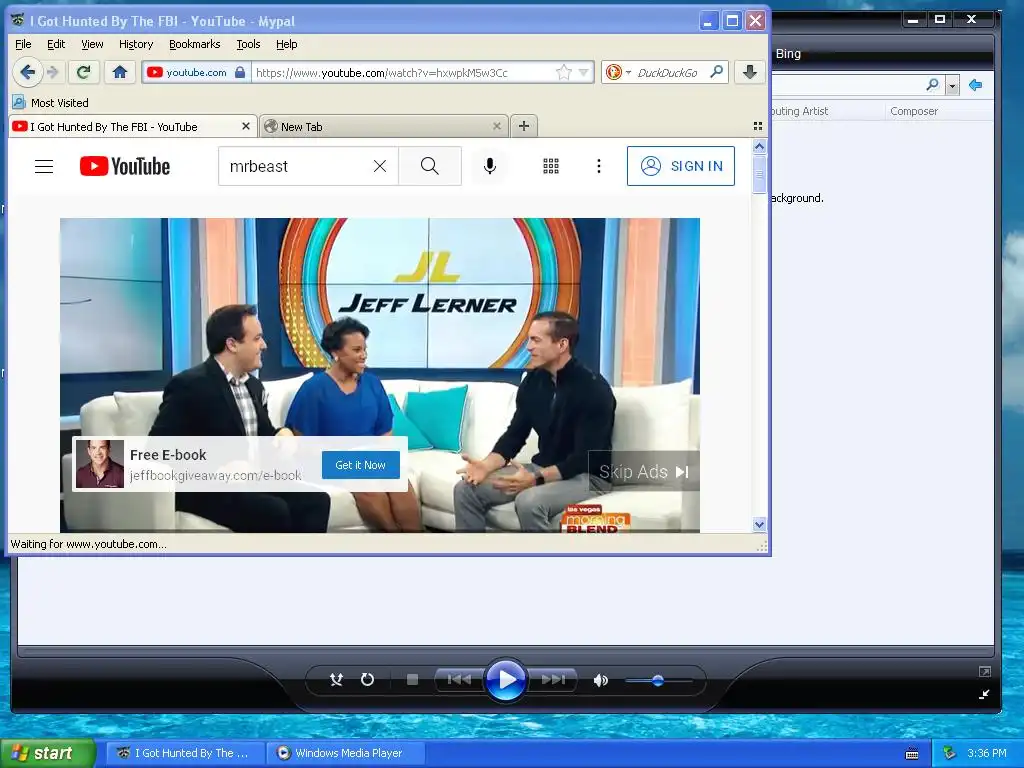
Task: Clear the mrbeast search text
Action: tap(379, 167)
